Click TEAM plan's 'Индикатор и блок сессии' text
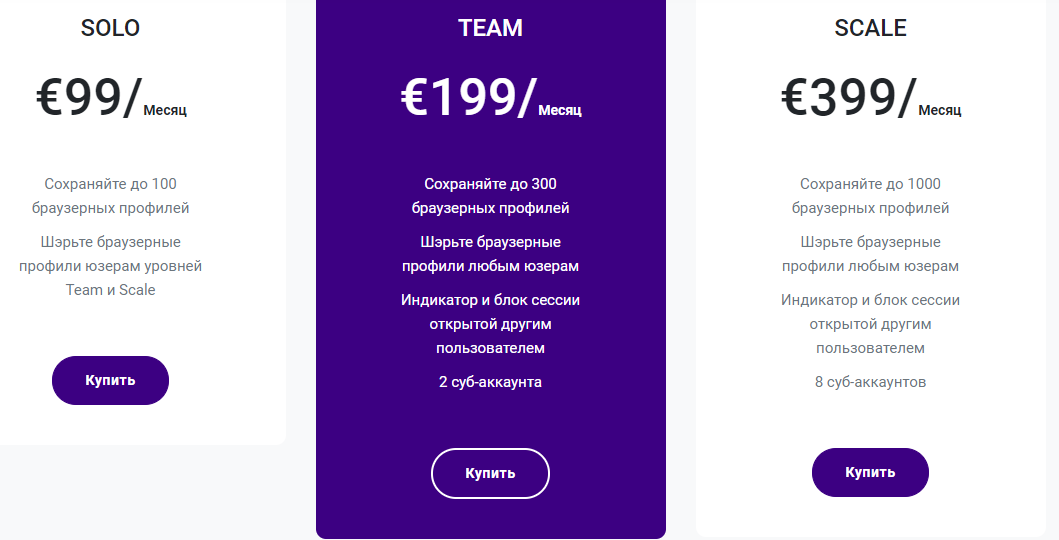Image resolution: width=1059 pixels, height=540 pixels. tap(490, 300)
